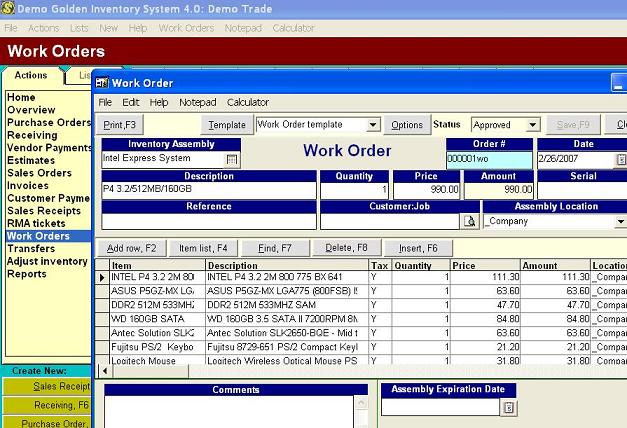This screenshot has height=428, width=627.
Task: Select the first row indicator arrow
Action: tap(102, 277)
